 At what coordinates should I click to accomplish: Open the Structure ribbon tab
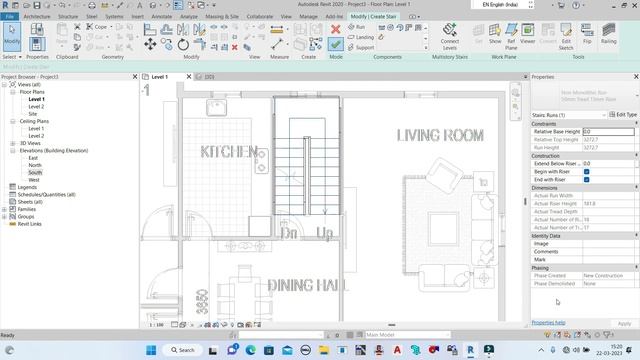tap(68, 16)
